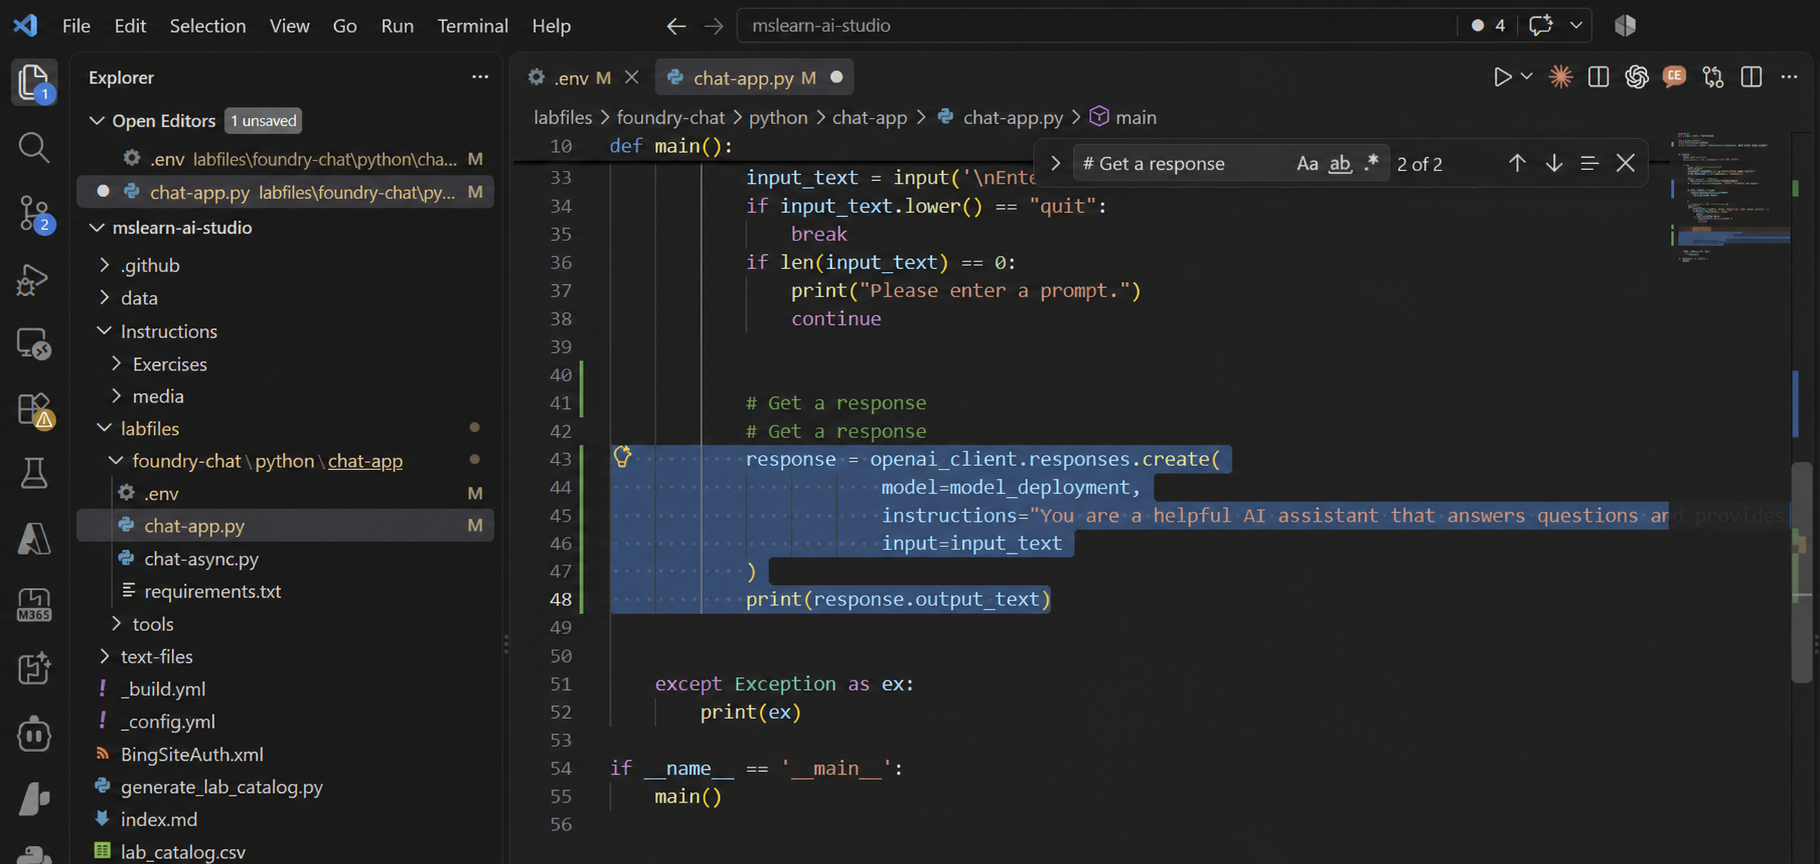The width and height of the screenshot is (1820, 864).
Task: Click foundry-chat in the breadcrumb
Action: 670,117
